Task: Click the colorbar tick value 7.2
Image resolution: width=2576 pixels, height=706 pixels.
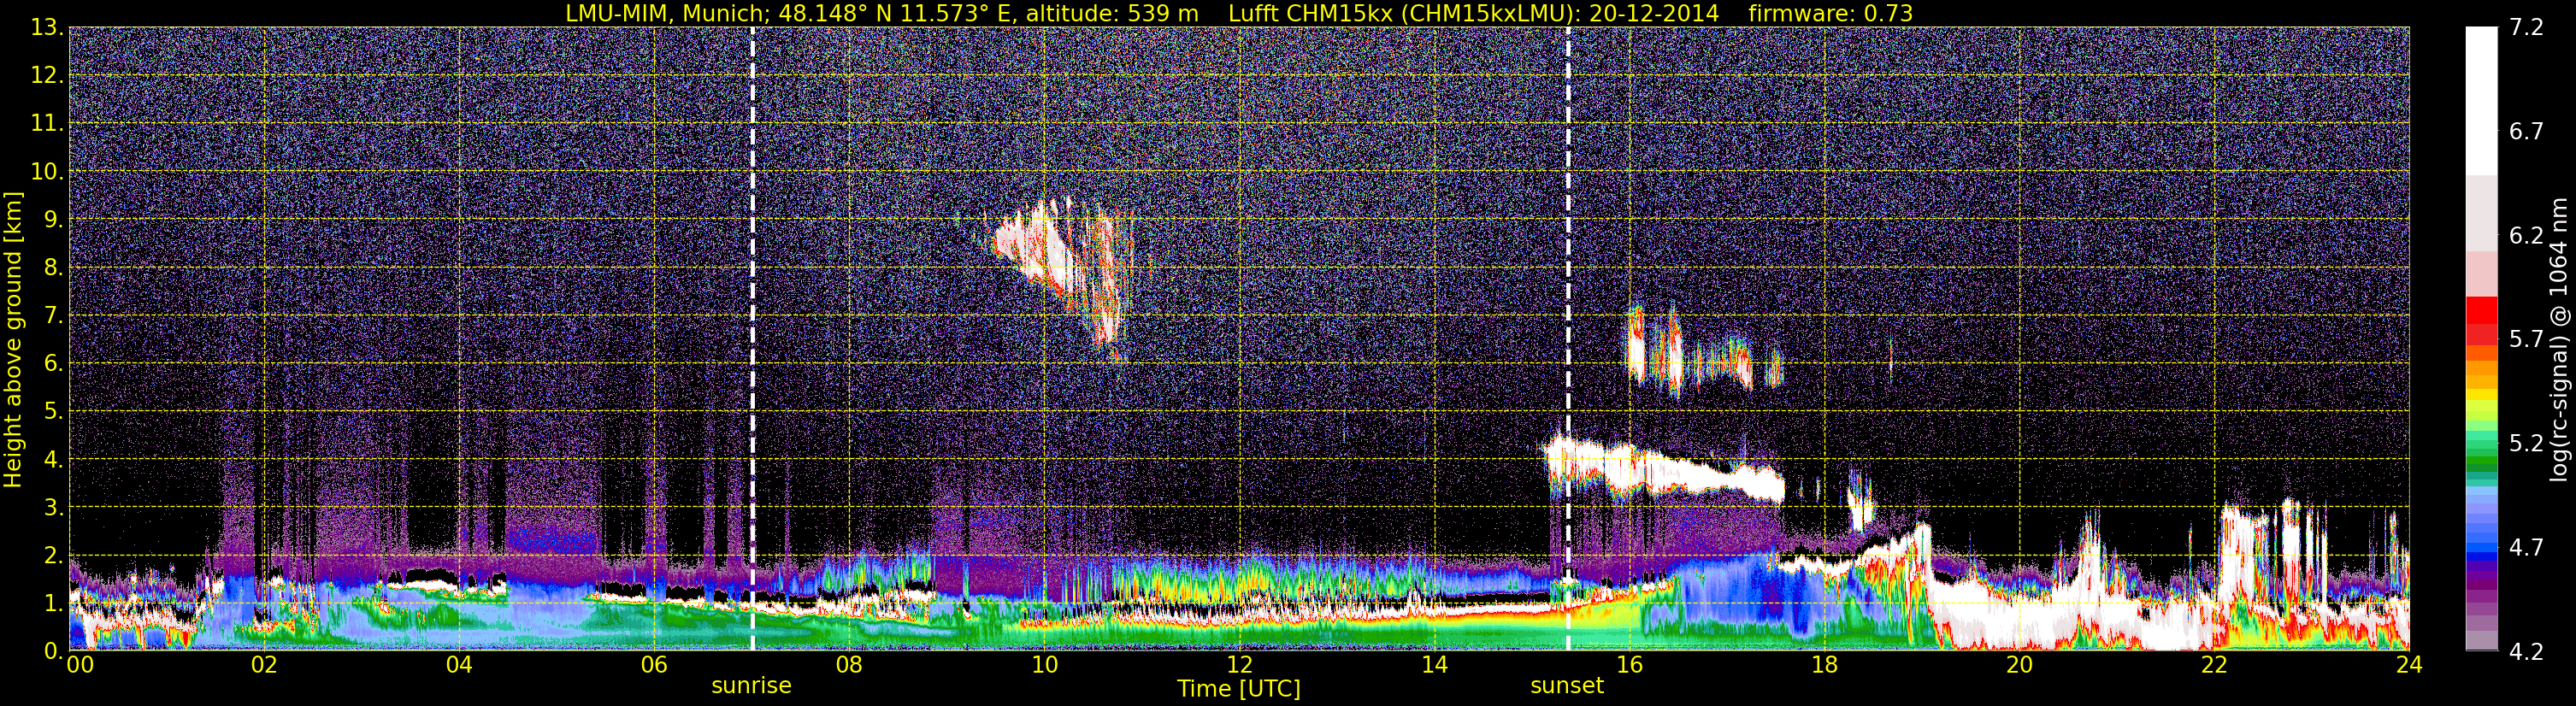Action: [x=2526, y=28]
